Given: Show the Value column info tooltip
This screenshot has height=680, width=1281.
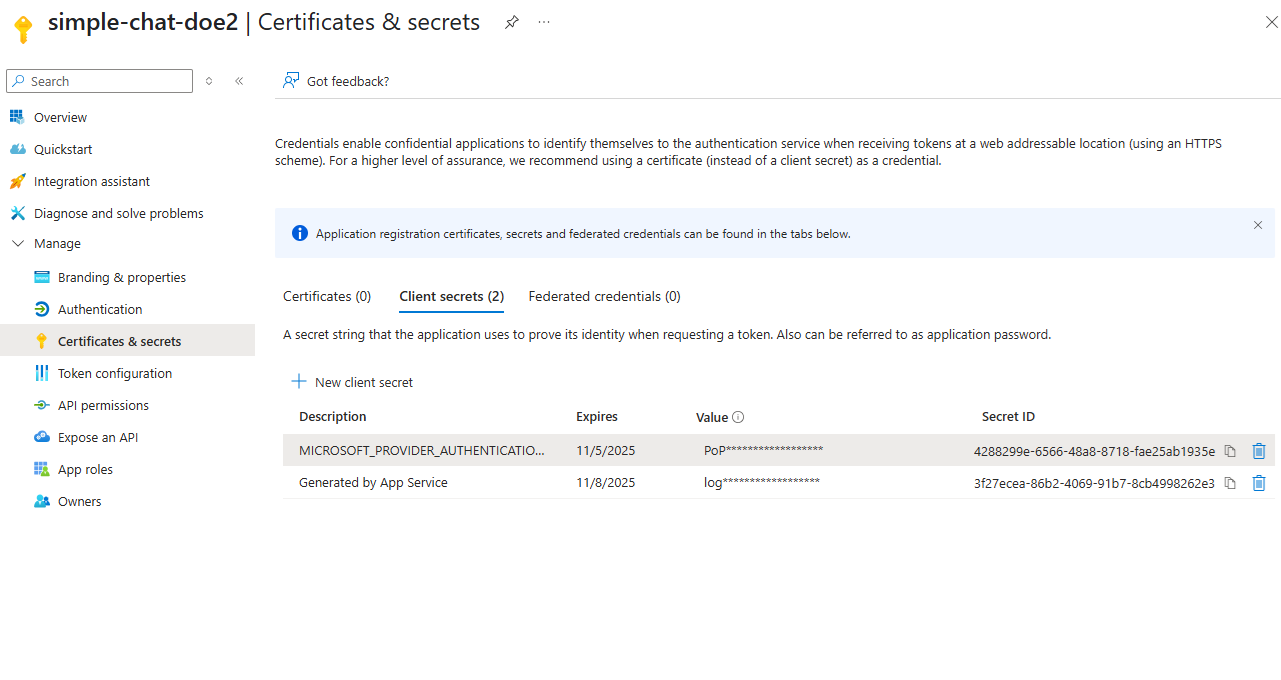Looking at the screenshot, I should tap(736, 416).
